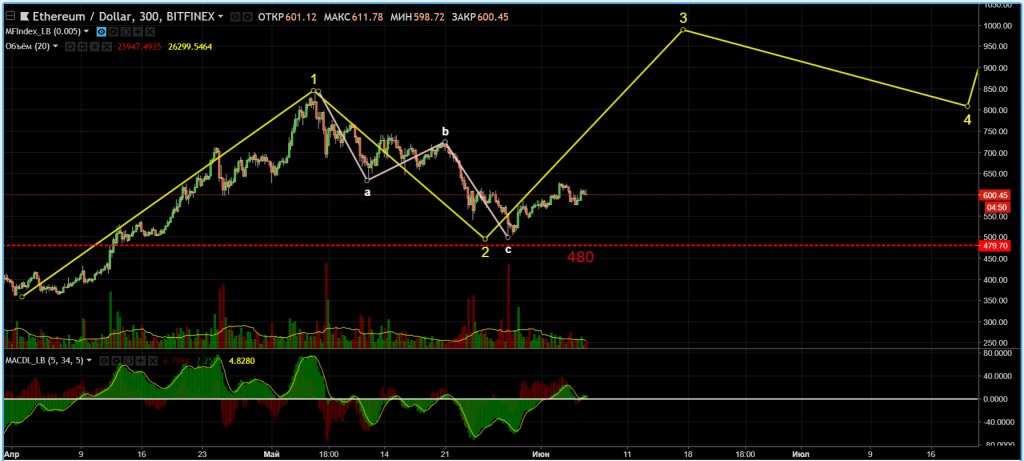
Task: Toggle visibility eye of Ethereum price series
Action: coord(235,17)
